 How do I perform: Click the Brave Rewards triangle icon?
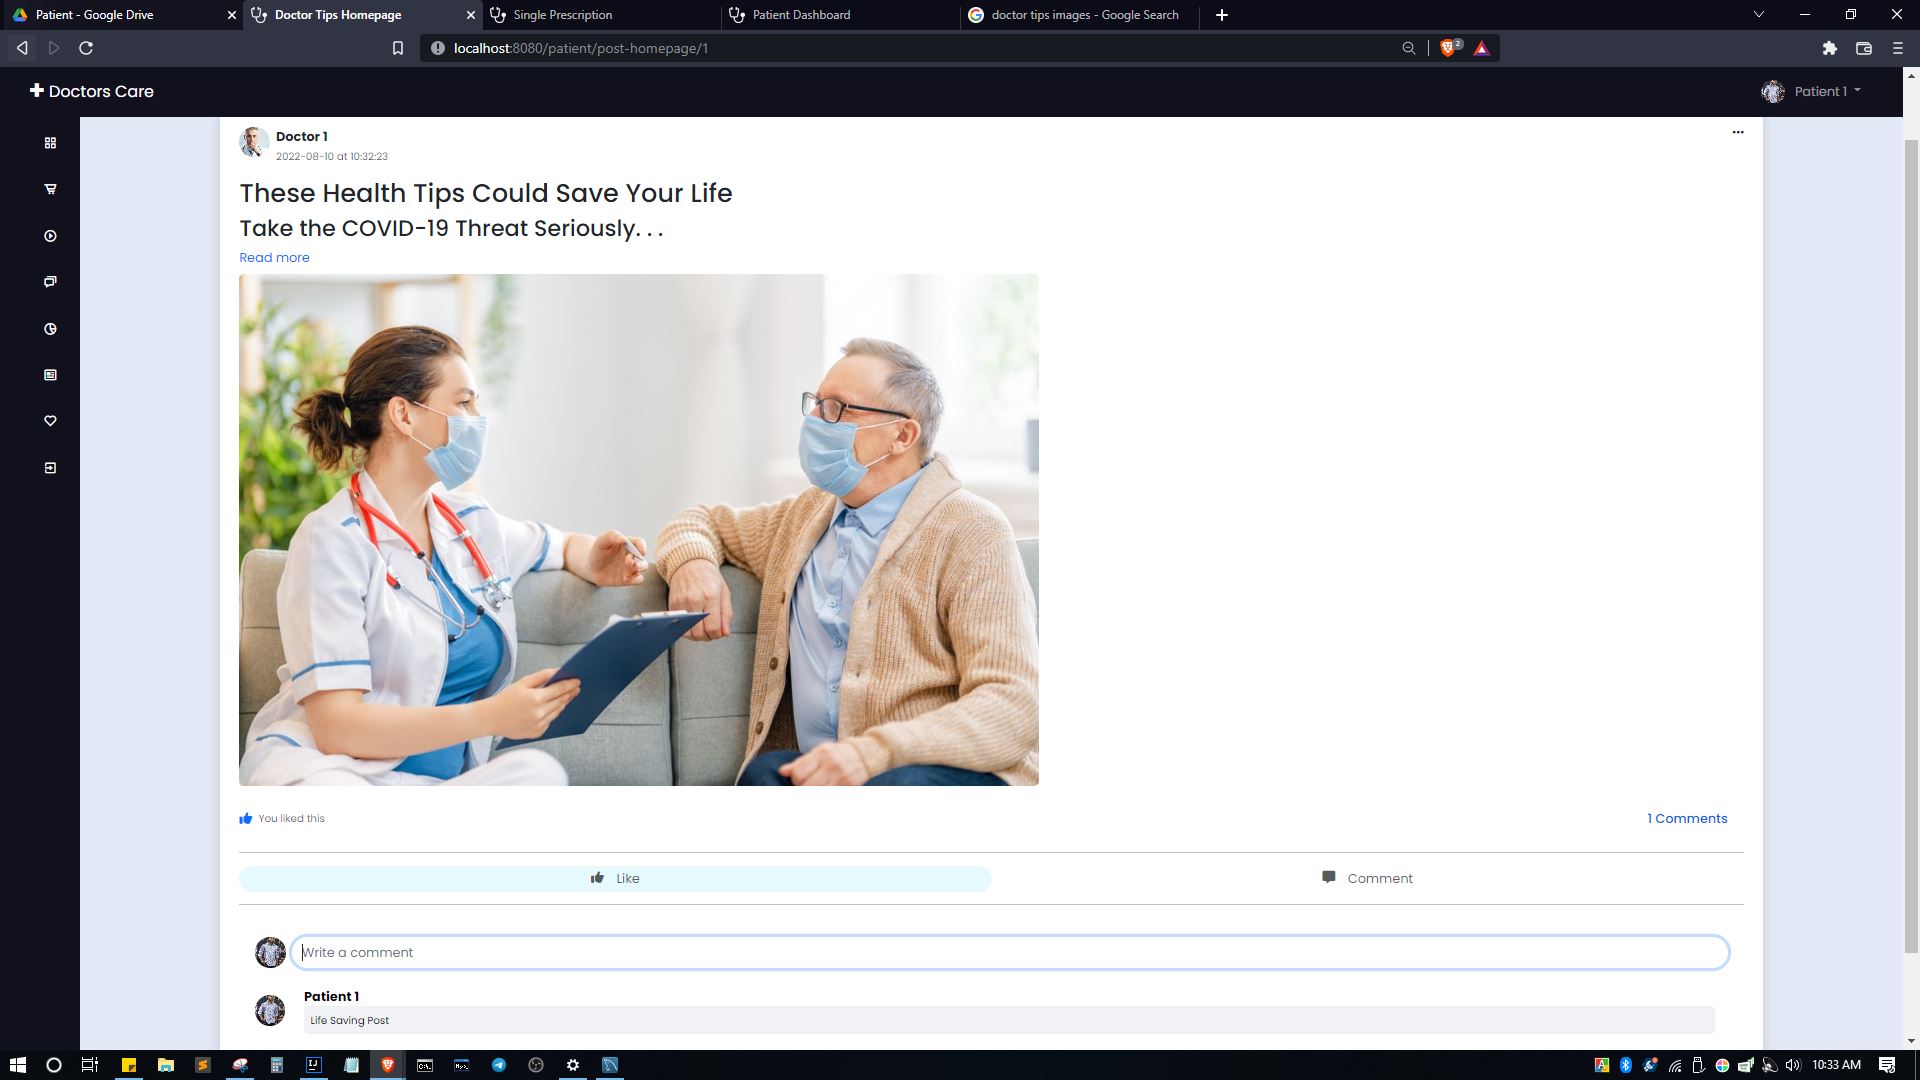pyautogui.click(x=1481, y=48)
